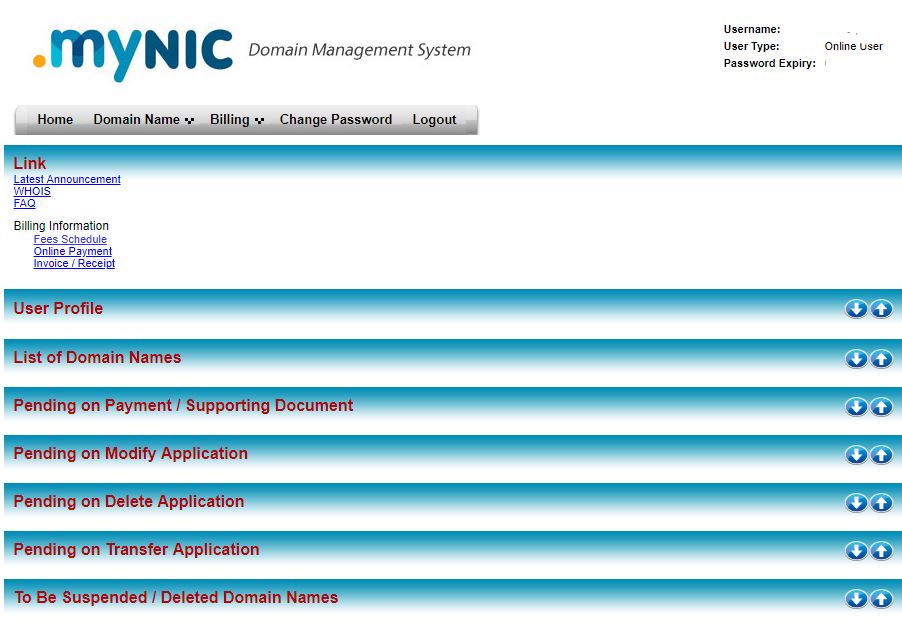Image resolution: width=902 pixels, height=626 pixels.
Task: Click up arrow for Pending on Modify Application
Action: [x=881, y=455]
